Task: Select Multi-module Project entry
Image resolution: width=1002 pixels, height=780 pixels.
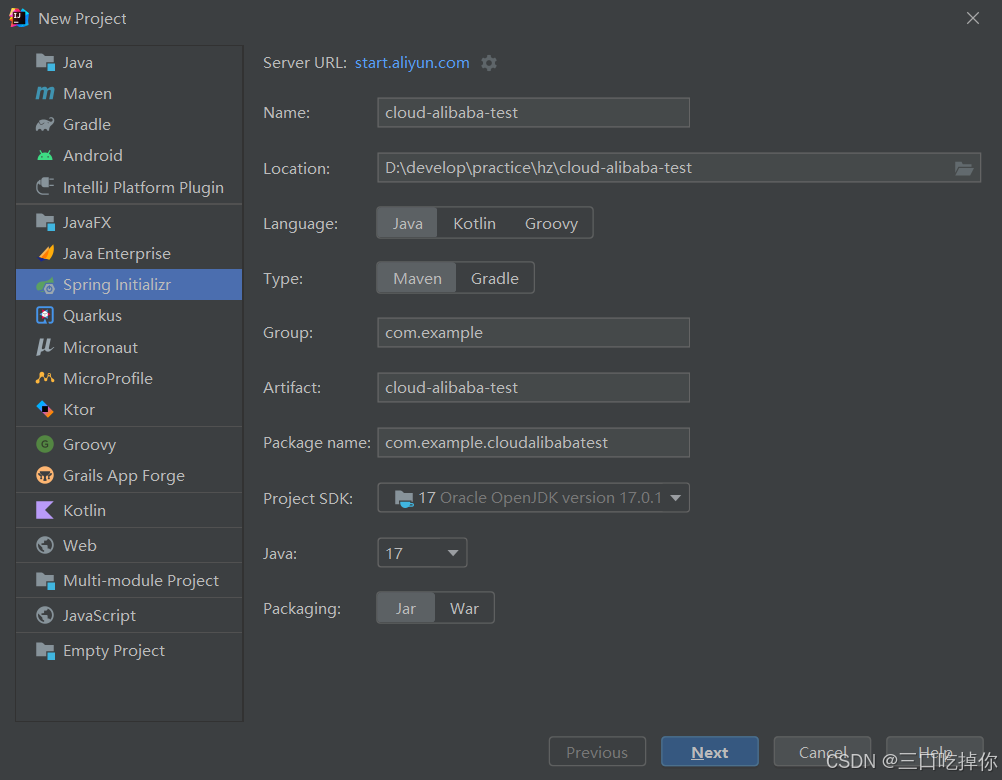Action: tap(129, 580)
